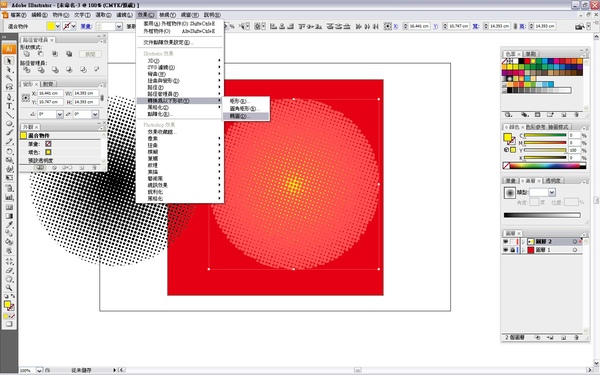Expand the 3D submenu arrow in the Effect menu
Image resolution: width=600 pixels, height=375 pixels.
tap(219, 60)
